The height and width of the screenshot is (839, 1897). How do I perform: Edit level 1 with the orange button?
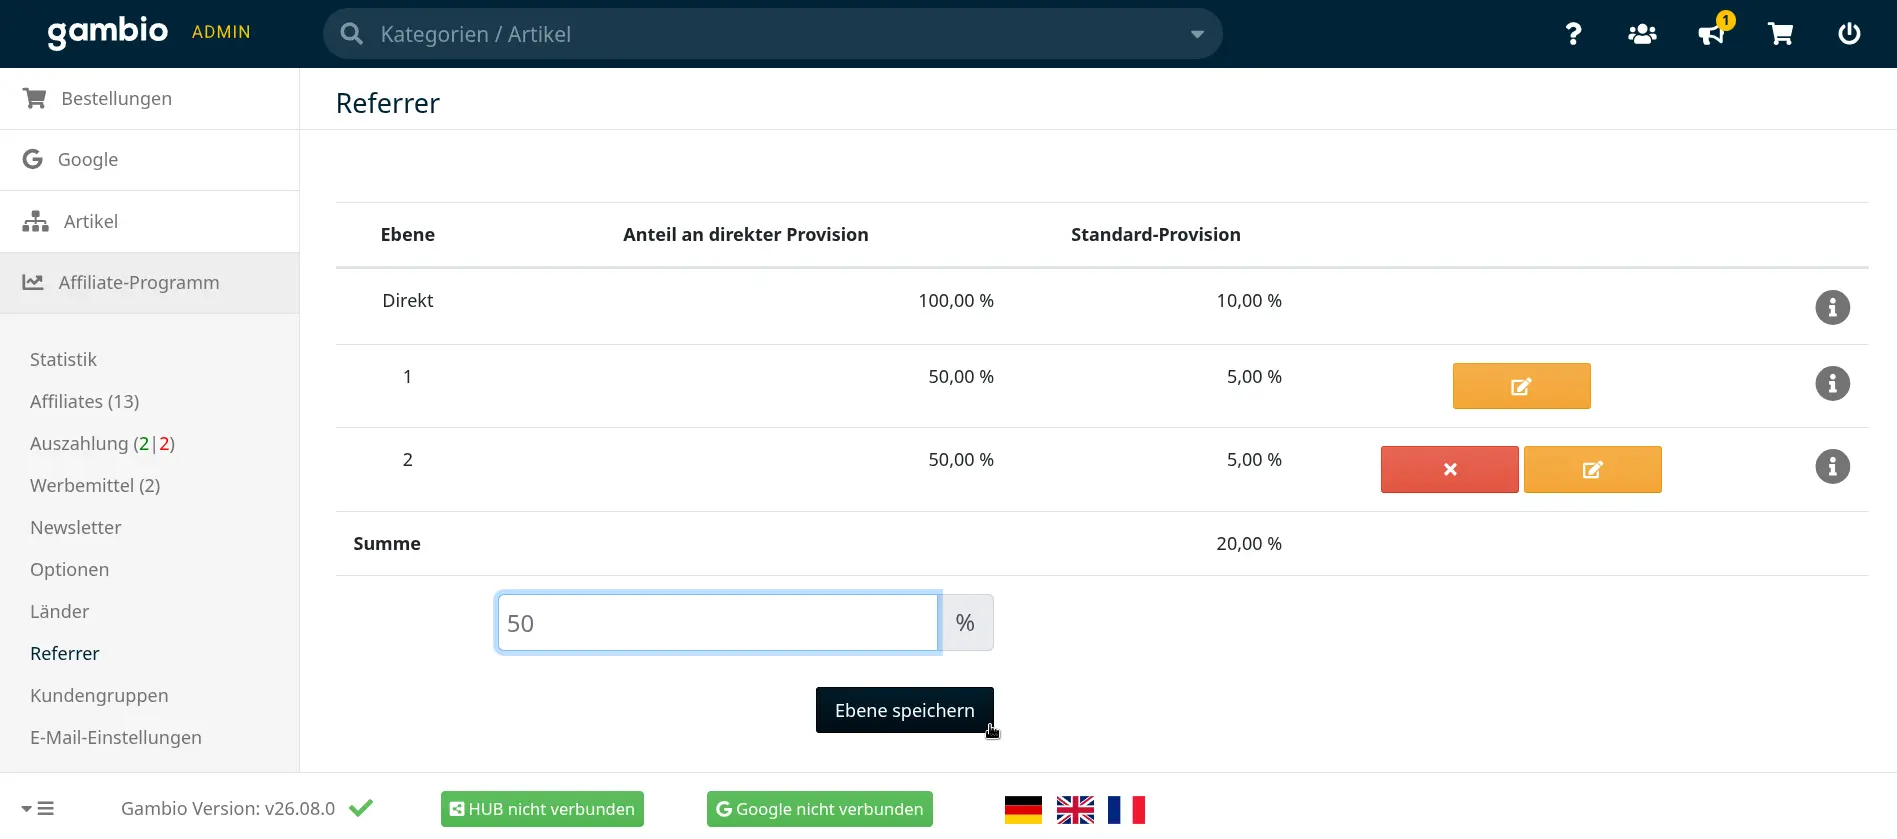pos(1521,386)
